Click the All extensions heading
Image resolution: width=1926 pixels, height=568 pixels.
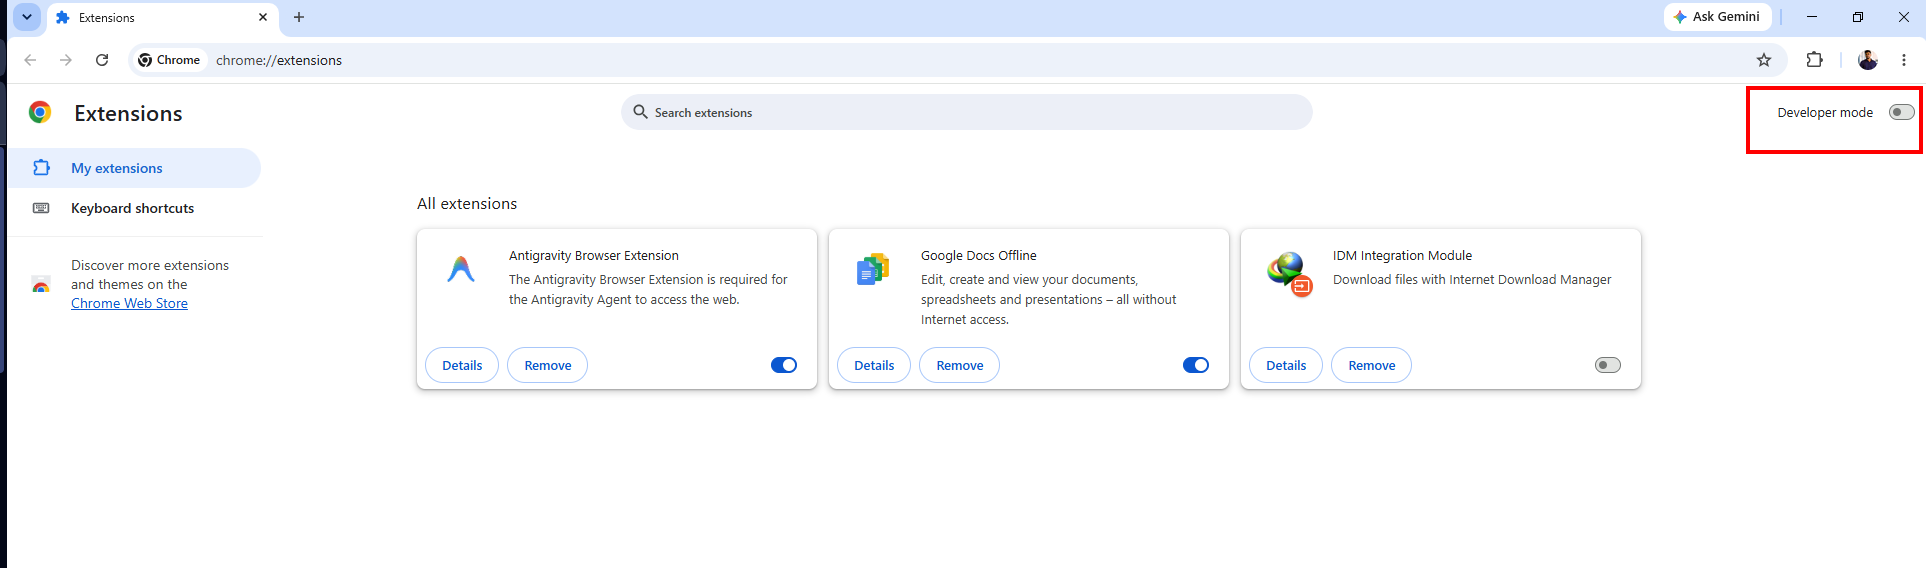pos(467,203)
